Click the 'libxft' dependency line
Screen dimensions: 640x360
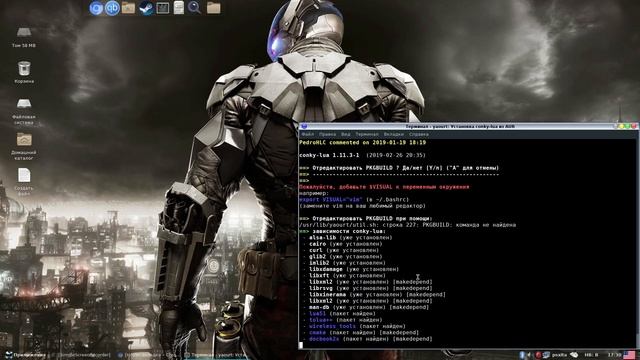click(x=344, y=276)
